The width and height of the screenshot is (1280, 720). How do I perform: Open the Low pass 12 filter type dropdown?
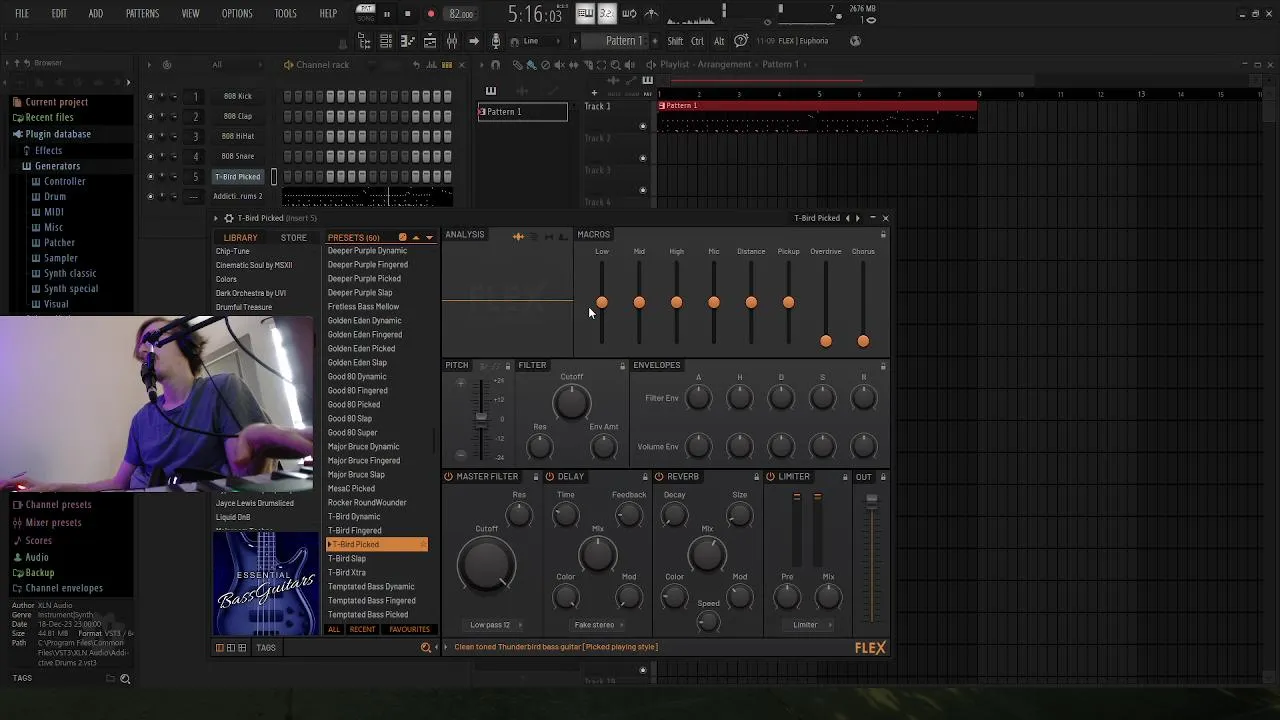pos(492,625)
